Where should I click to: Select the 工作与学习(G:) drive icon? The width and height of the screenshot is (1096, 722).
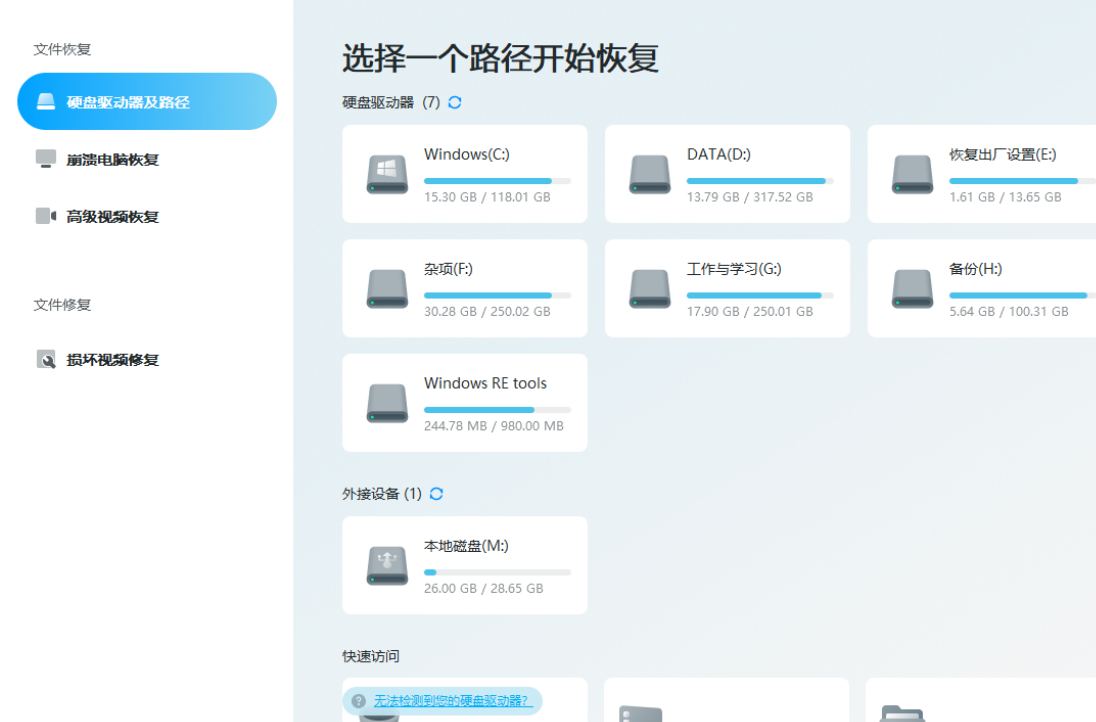pyautogui.click(x=649, y=288)
